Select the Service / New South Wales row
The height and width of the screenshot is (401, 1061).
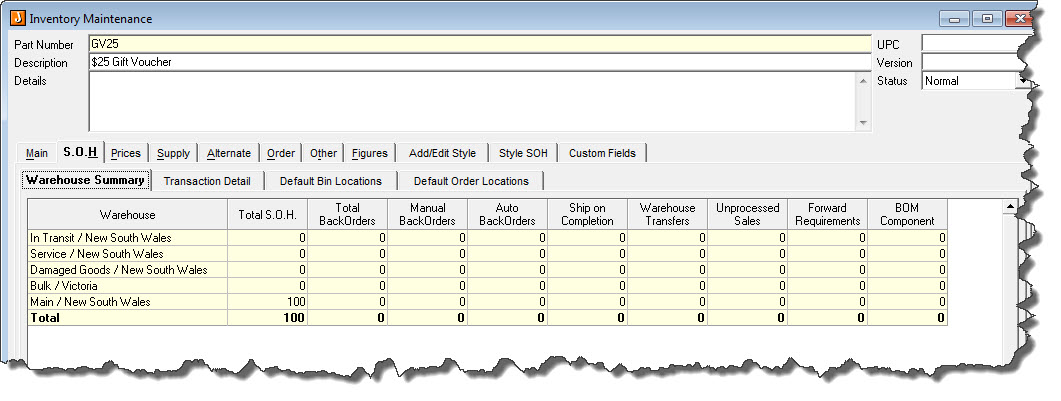(x=487, y=254)
